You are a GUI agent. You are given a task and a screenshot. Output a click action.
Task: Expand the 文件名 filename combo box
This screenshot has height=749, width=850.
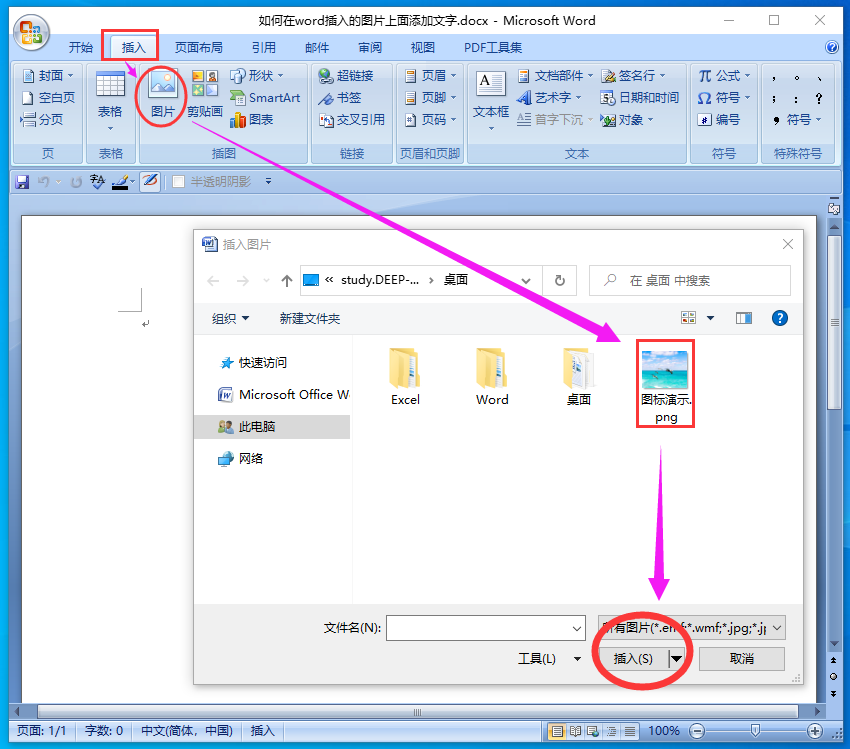[x=577, y=628]
